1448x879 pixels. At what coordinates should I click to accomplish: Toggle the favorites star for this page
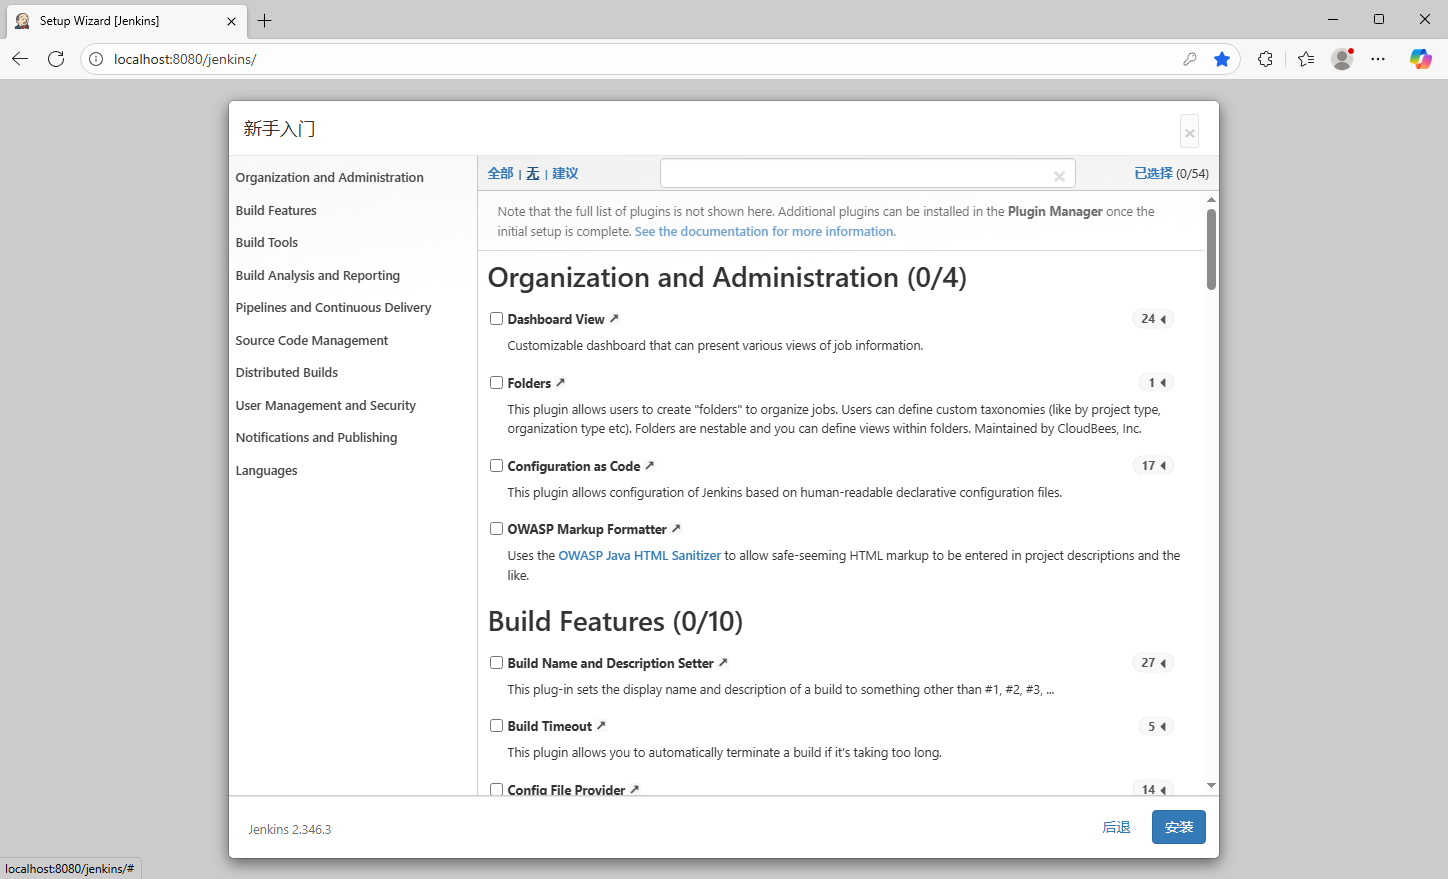pos(1222,59)
